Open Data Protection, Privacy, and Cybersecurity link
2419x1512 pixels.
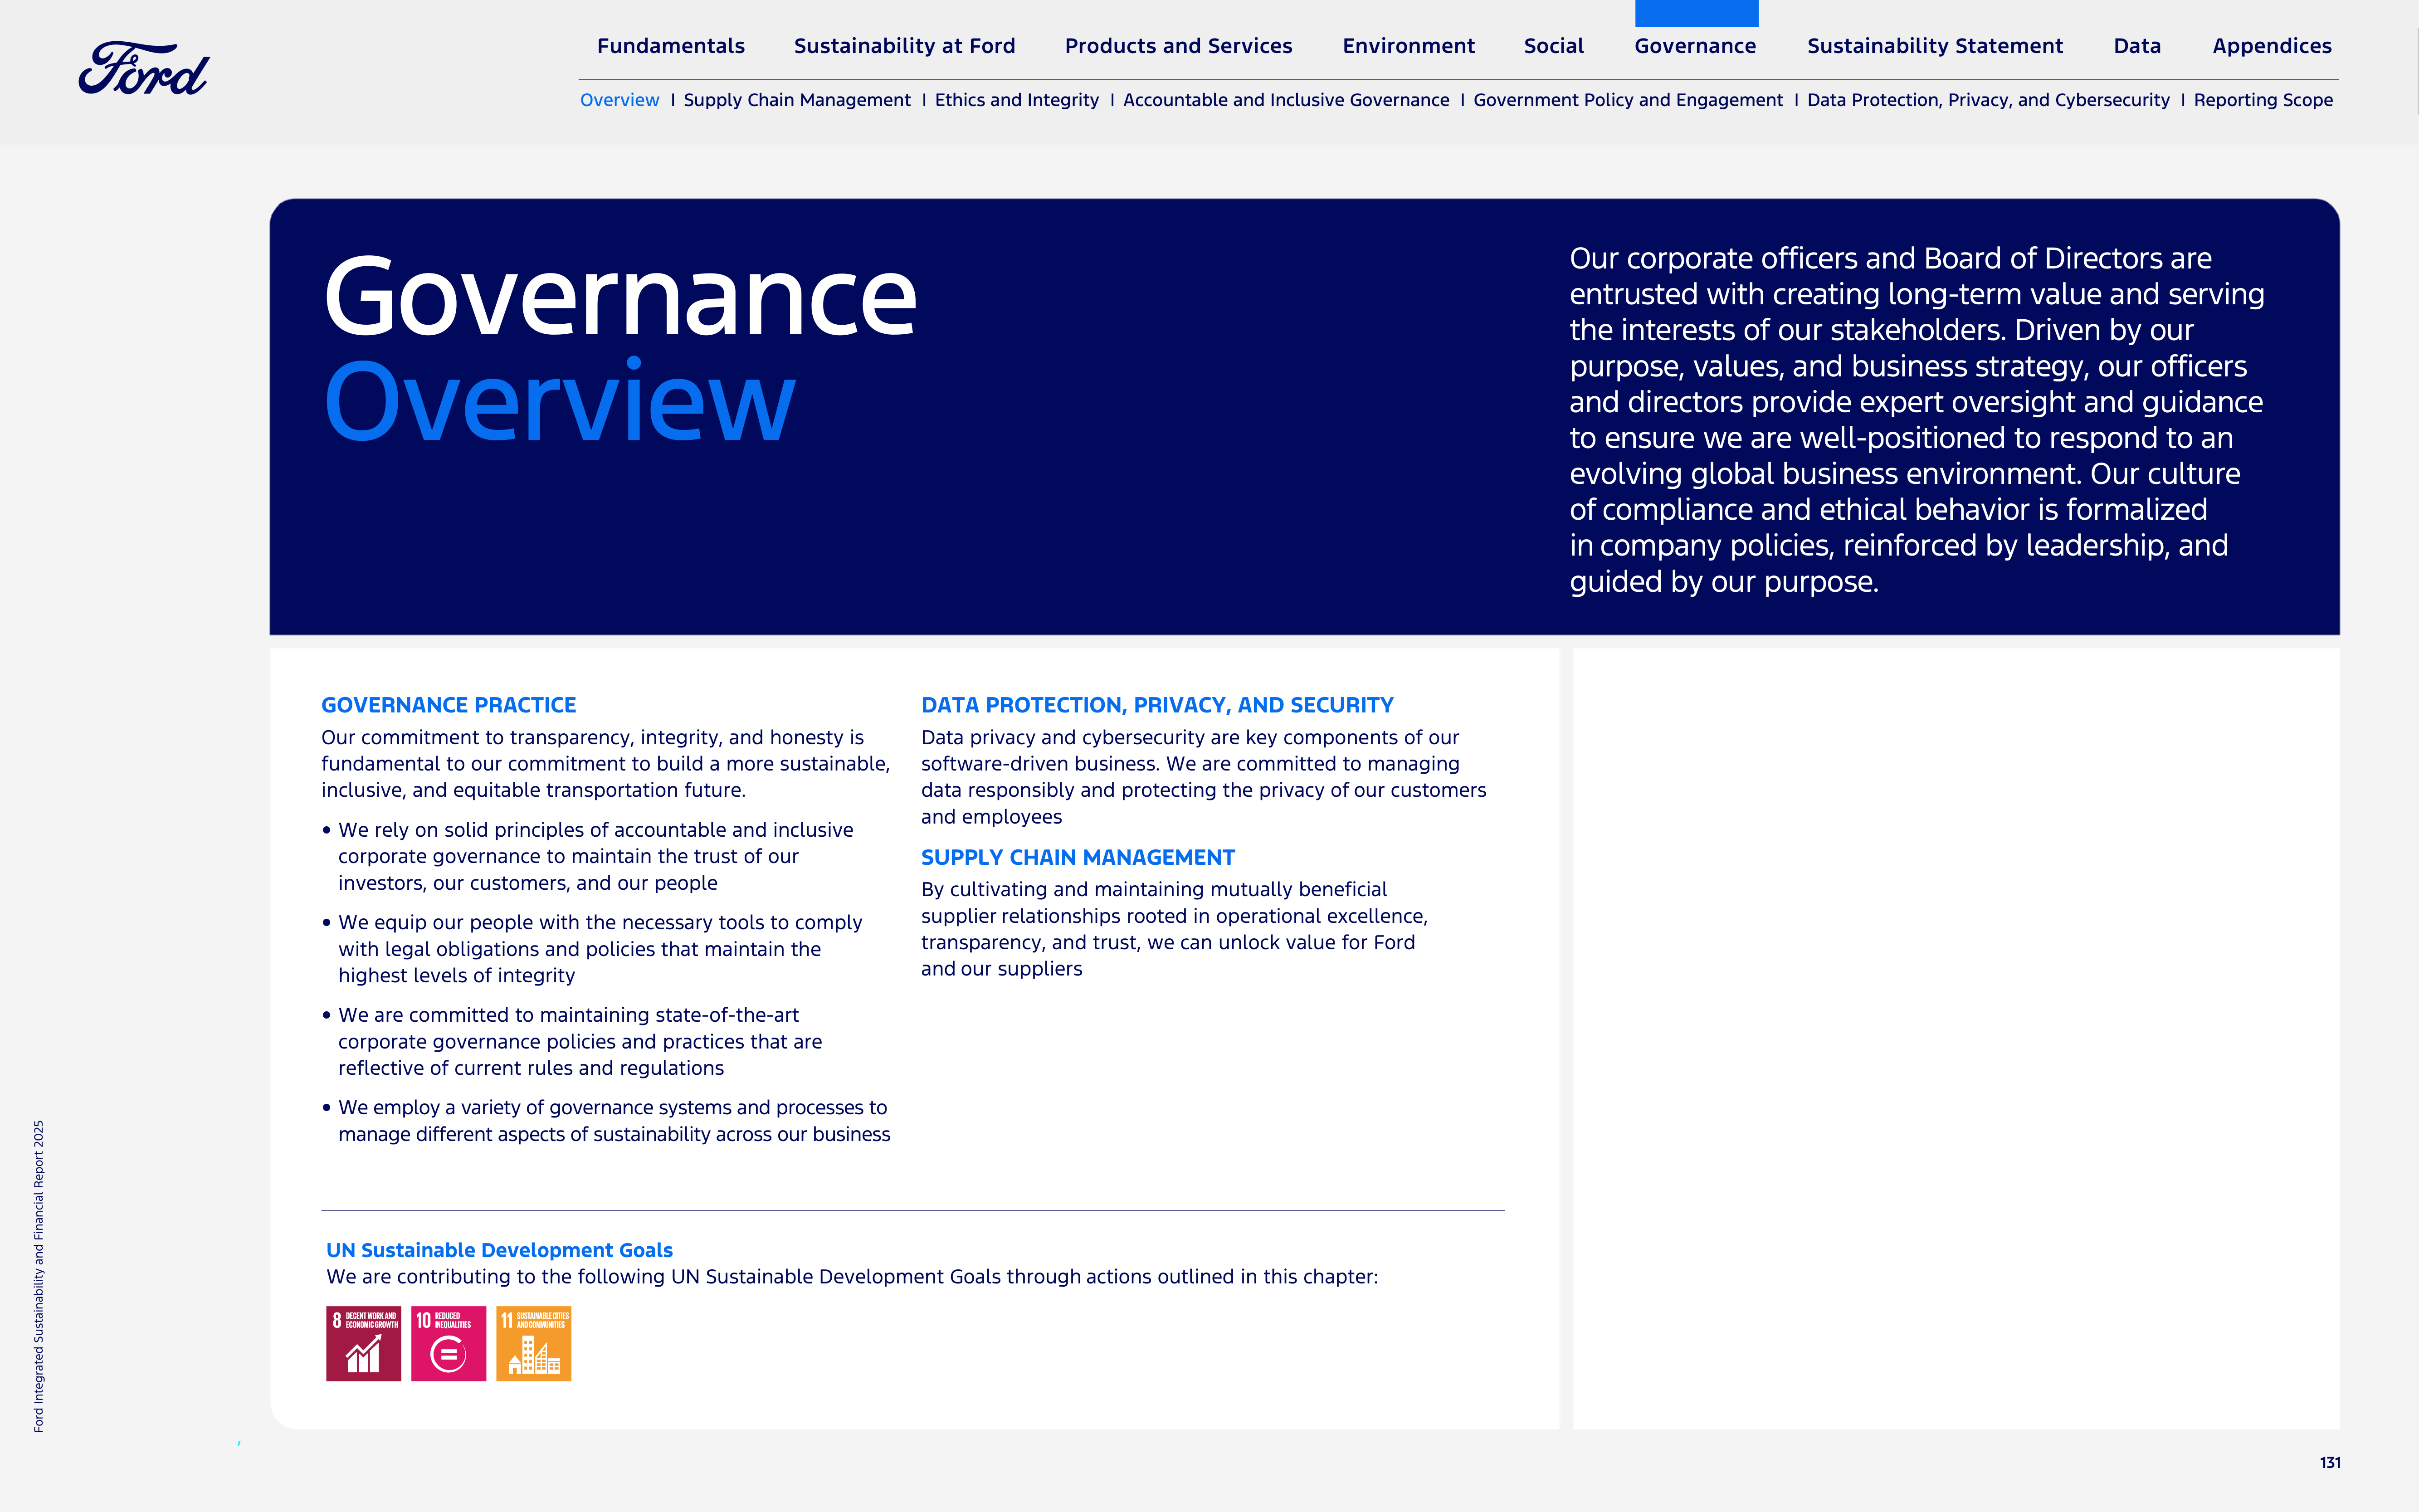pyautogui.click(x=1988, y=100)
